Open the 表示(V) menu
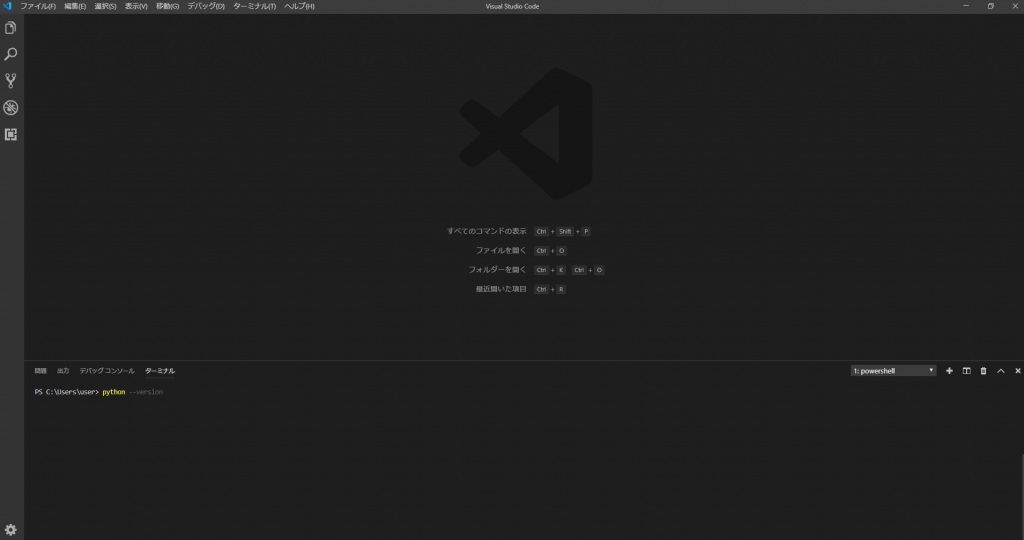This screenshot has height=540, width=1024. click(x=136, y=6)
